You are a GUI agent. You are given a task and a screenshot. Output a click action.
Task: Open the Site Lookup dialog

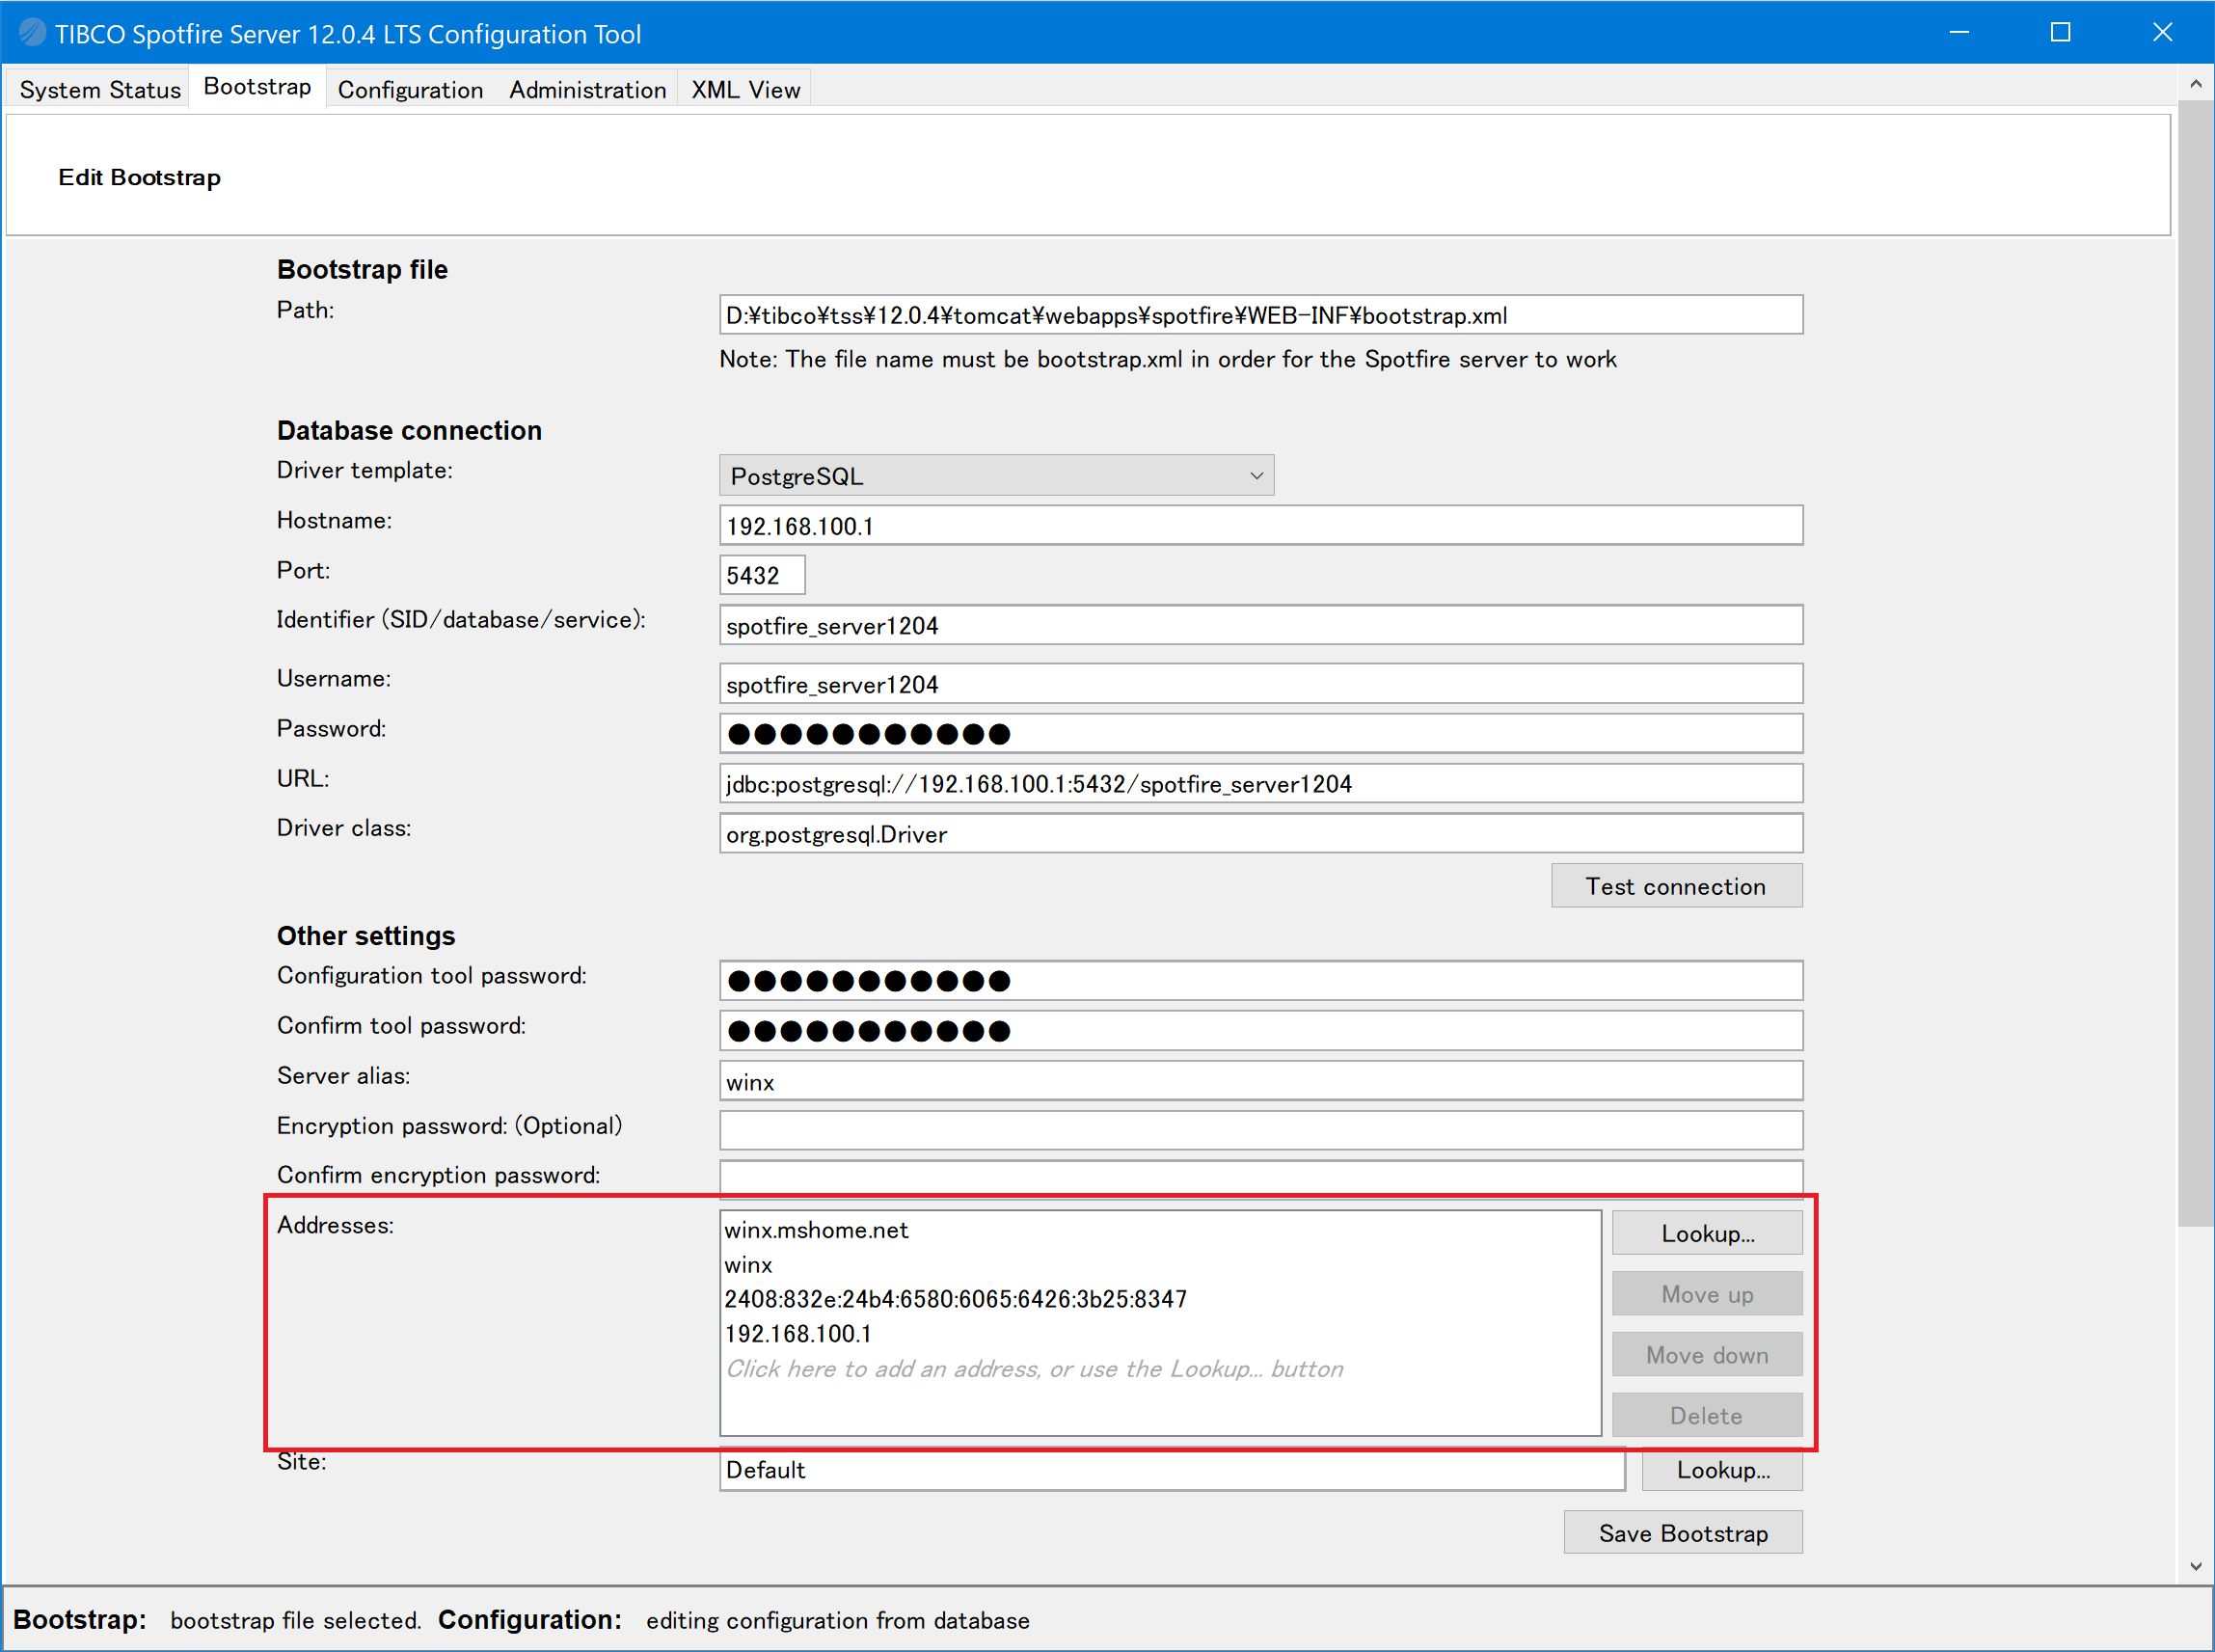click(1722, 1470)
